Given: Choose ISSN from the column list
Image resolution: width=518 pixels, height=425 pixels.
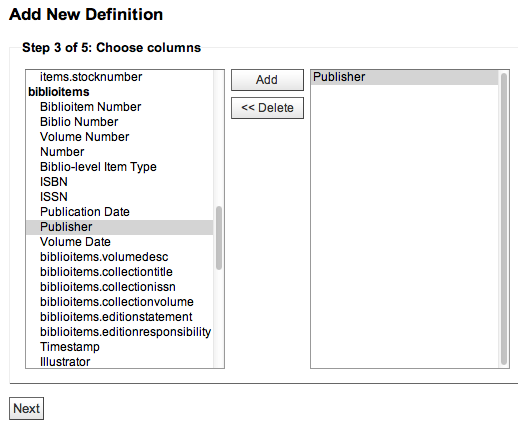Looking at the screenshot, I should tap(119, 197).
